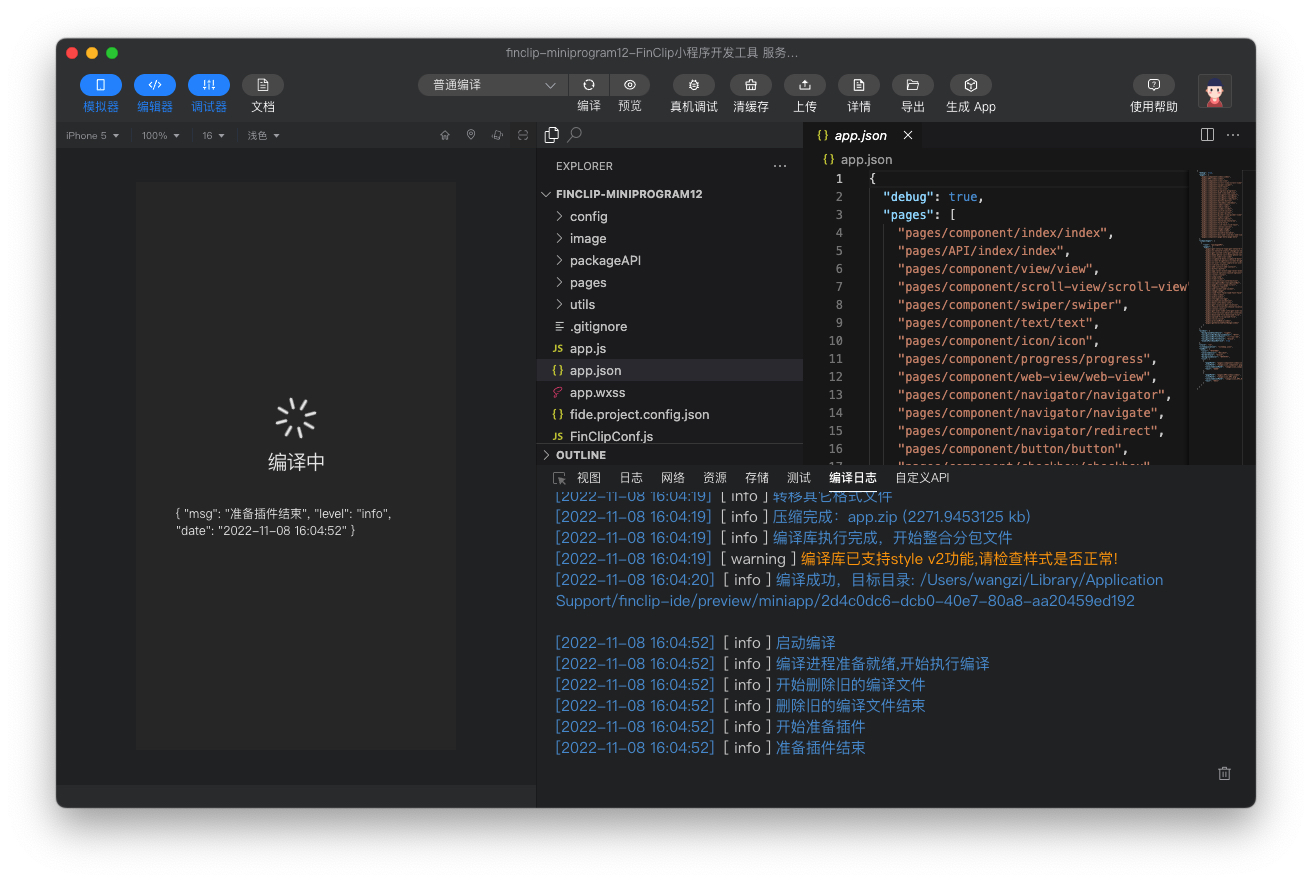Screen dimensions: 1312x882
Task: Open the 生成 App cube icon
Action: pyautogui.click(x=970, y=86)
